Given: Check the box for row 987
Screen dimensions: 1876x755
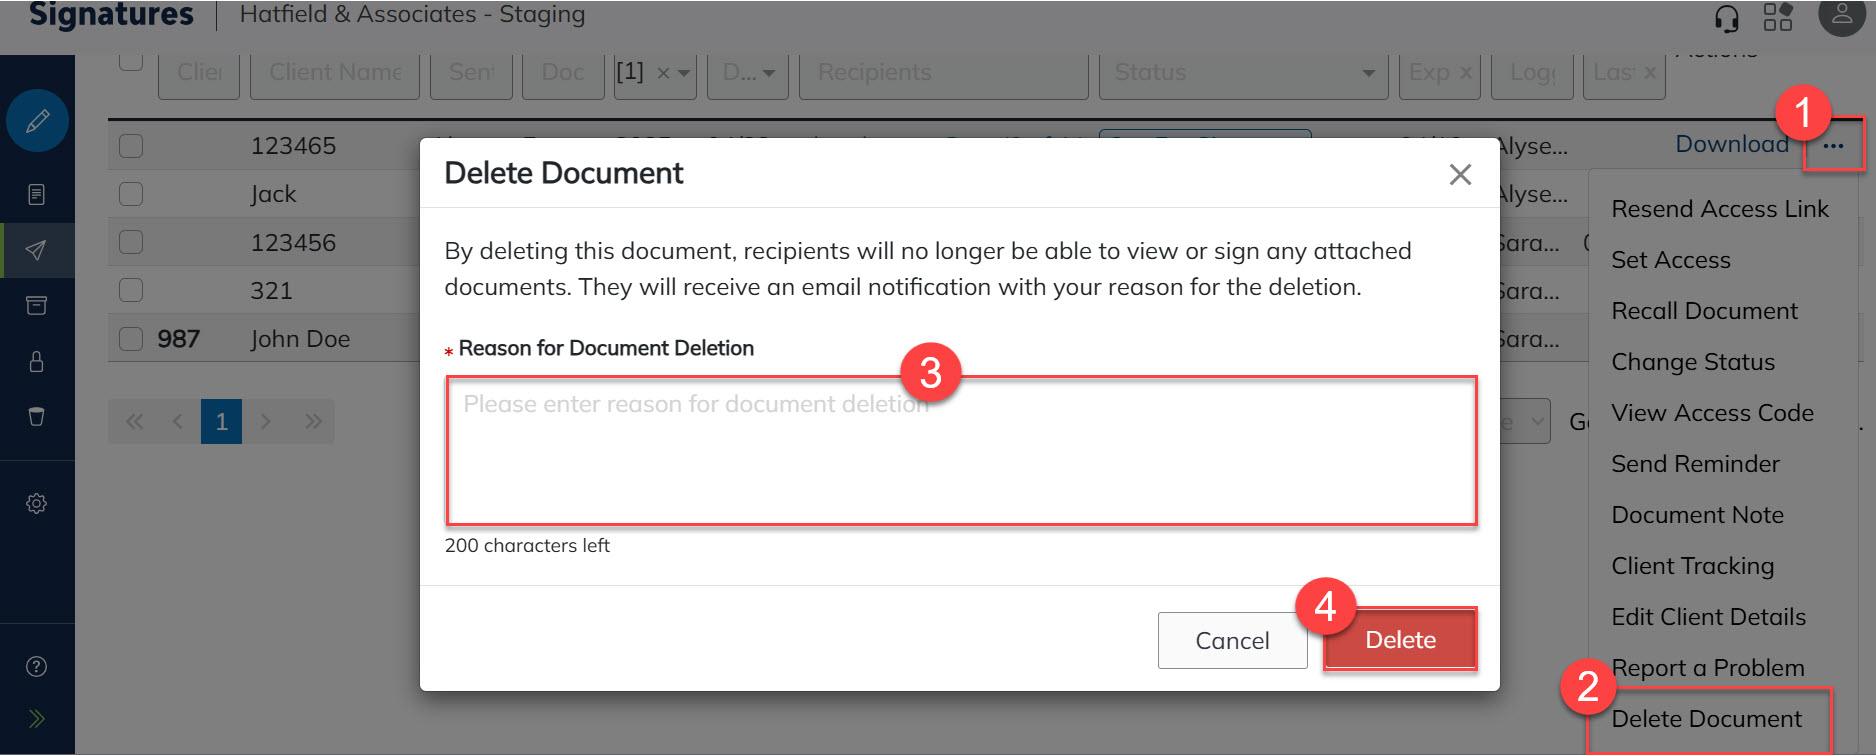Looking at the screenshot, I should coord(131,339).
